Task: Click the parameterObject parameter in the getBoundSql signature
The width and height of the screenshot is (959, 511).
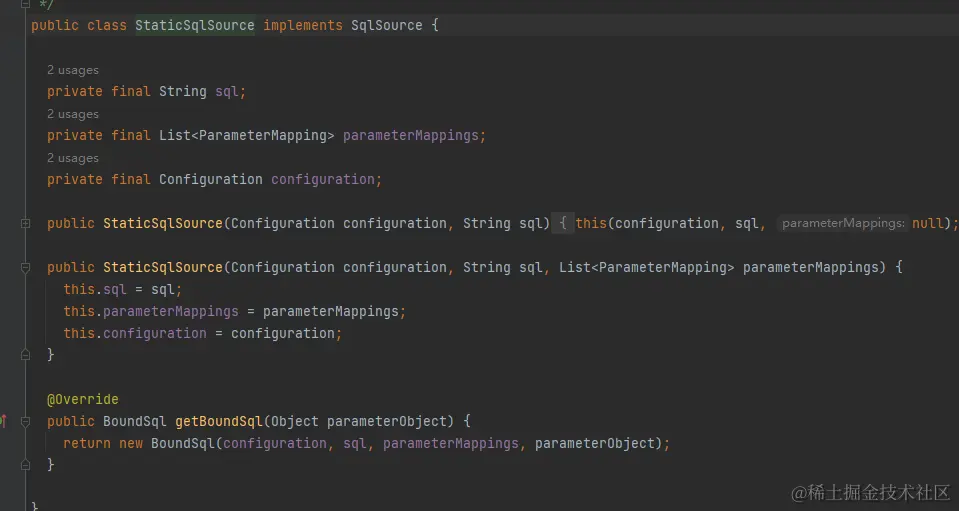Action: [387, 422]
